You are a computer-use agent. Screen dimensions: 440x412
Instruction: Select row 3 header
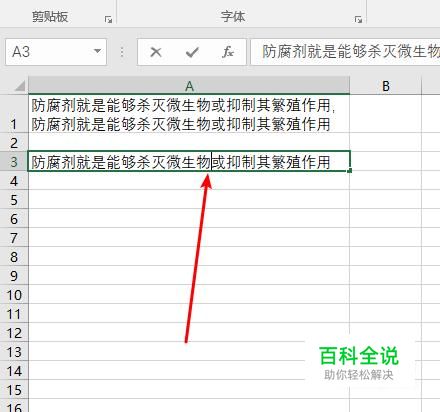click(14, 162)
